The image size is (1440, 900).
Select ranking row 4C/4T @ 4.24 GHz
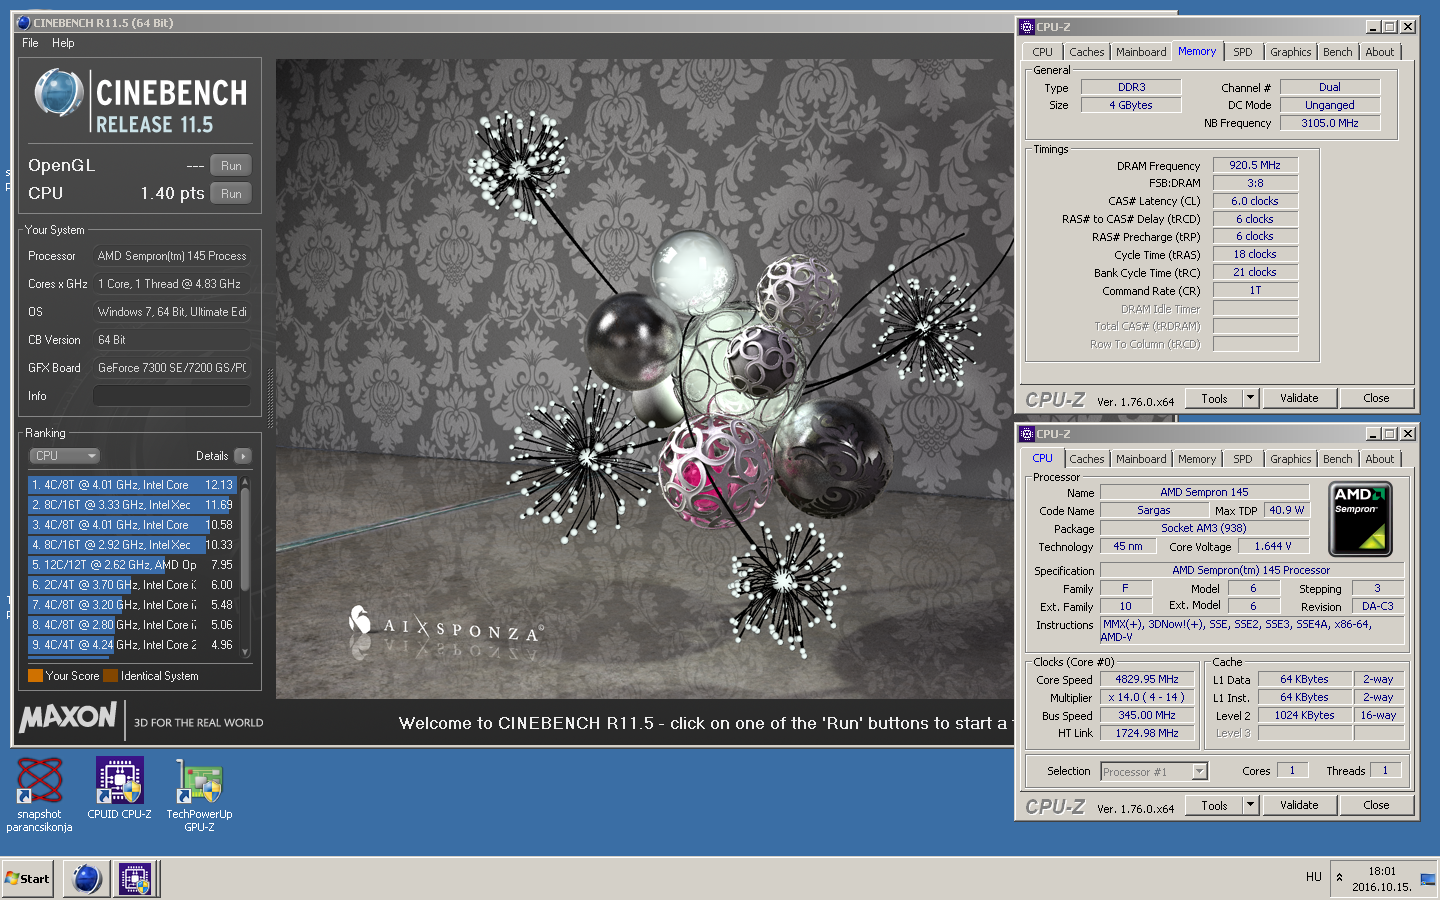132,645
